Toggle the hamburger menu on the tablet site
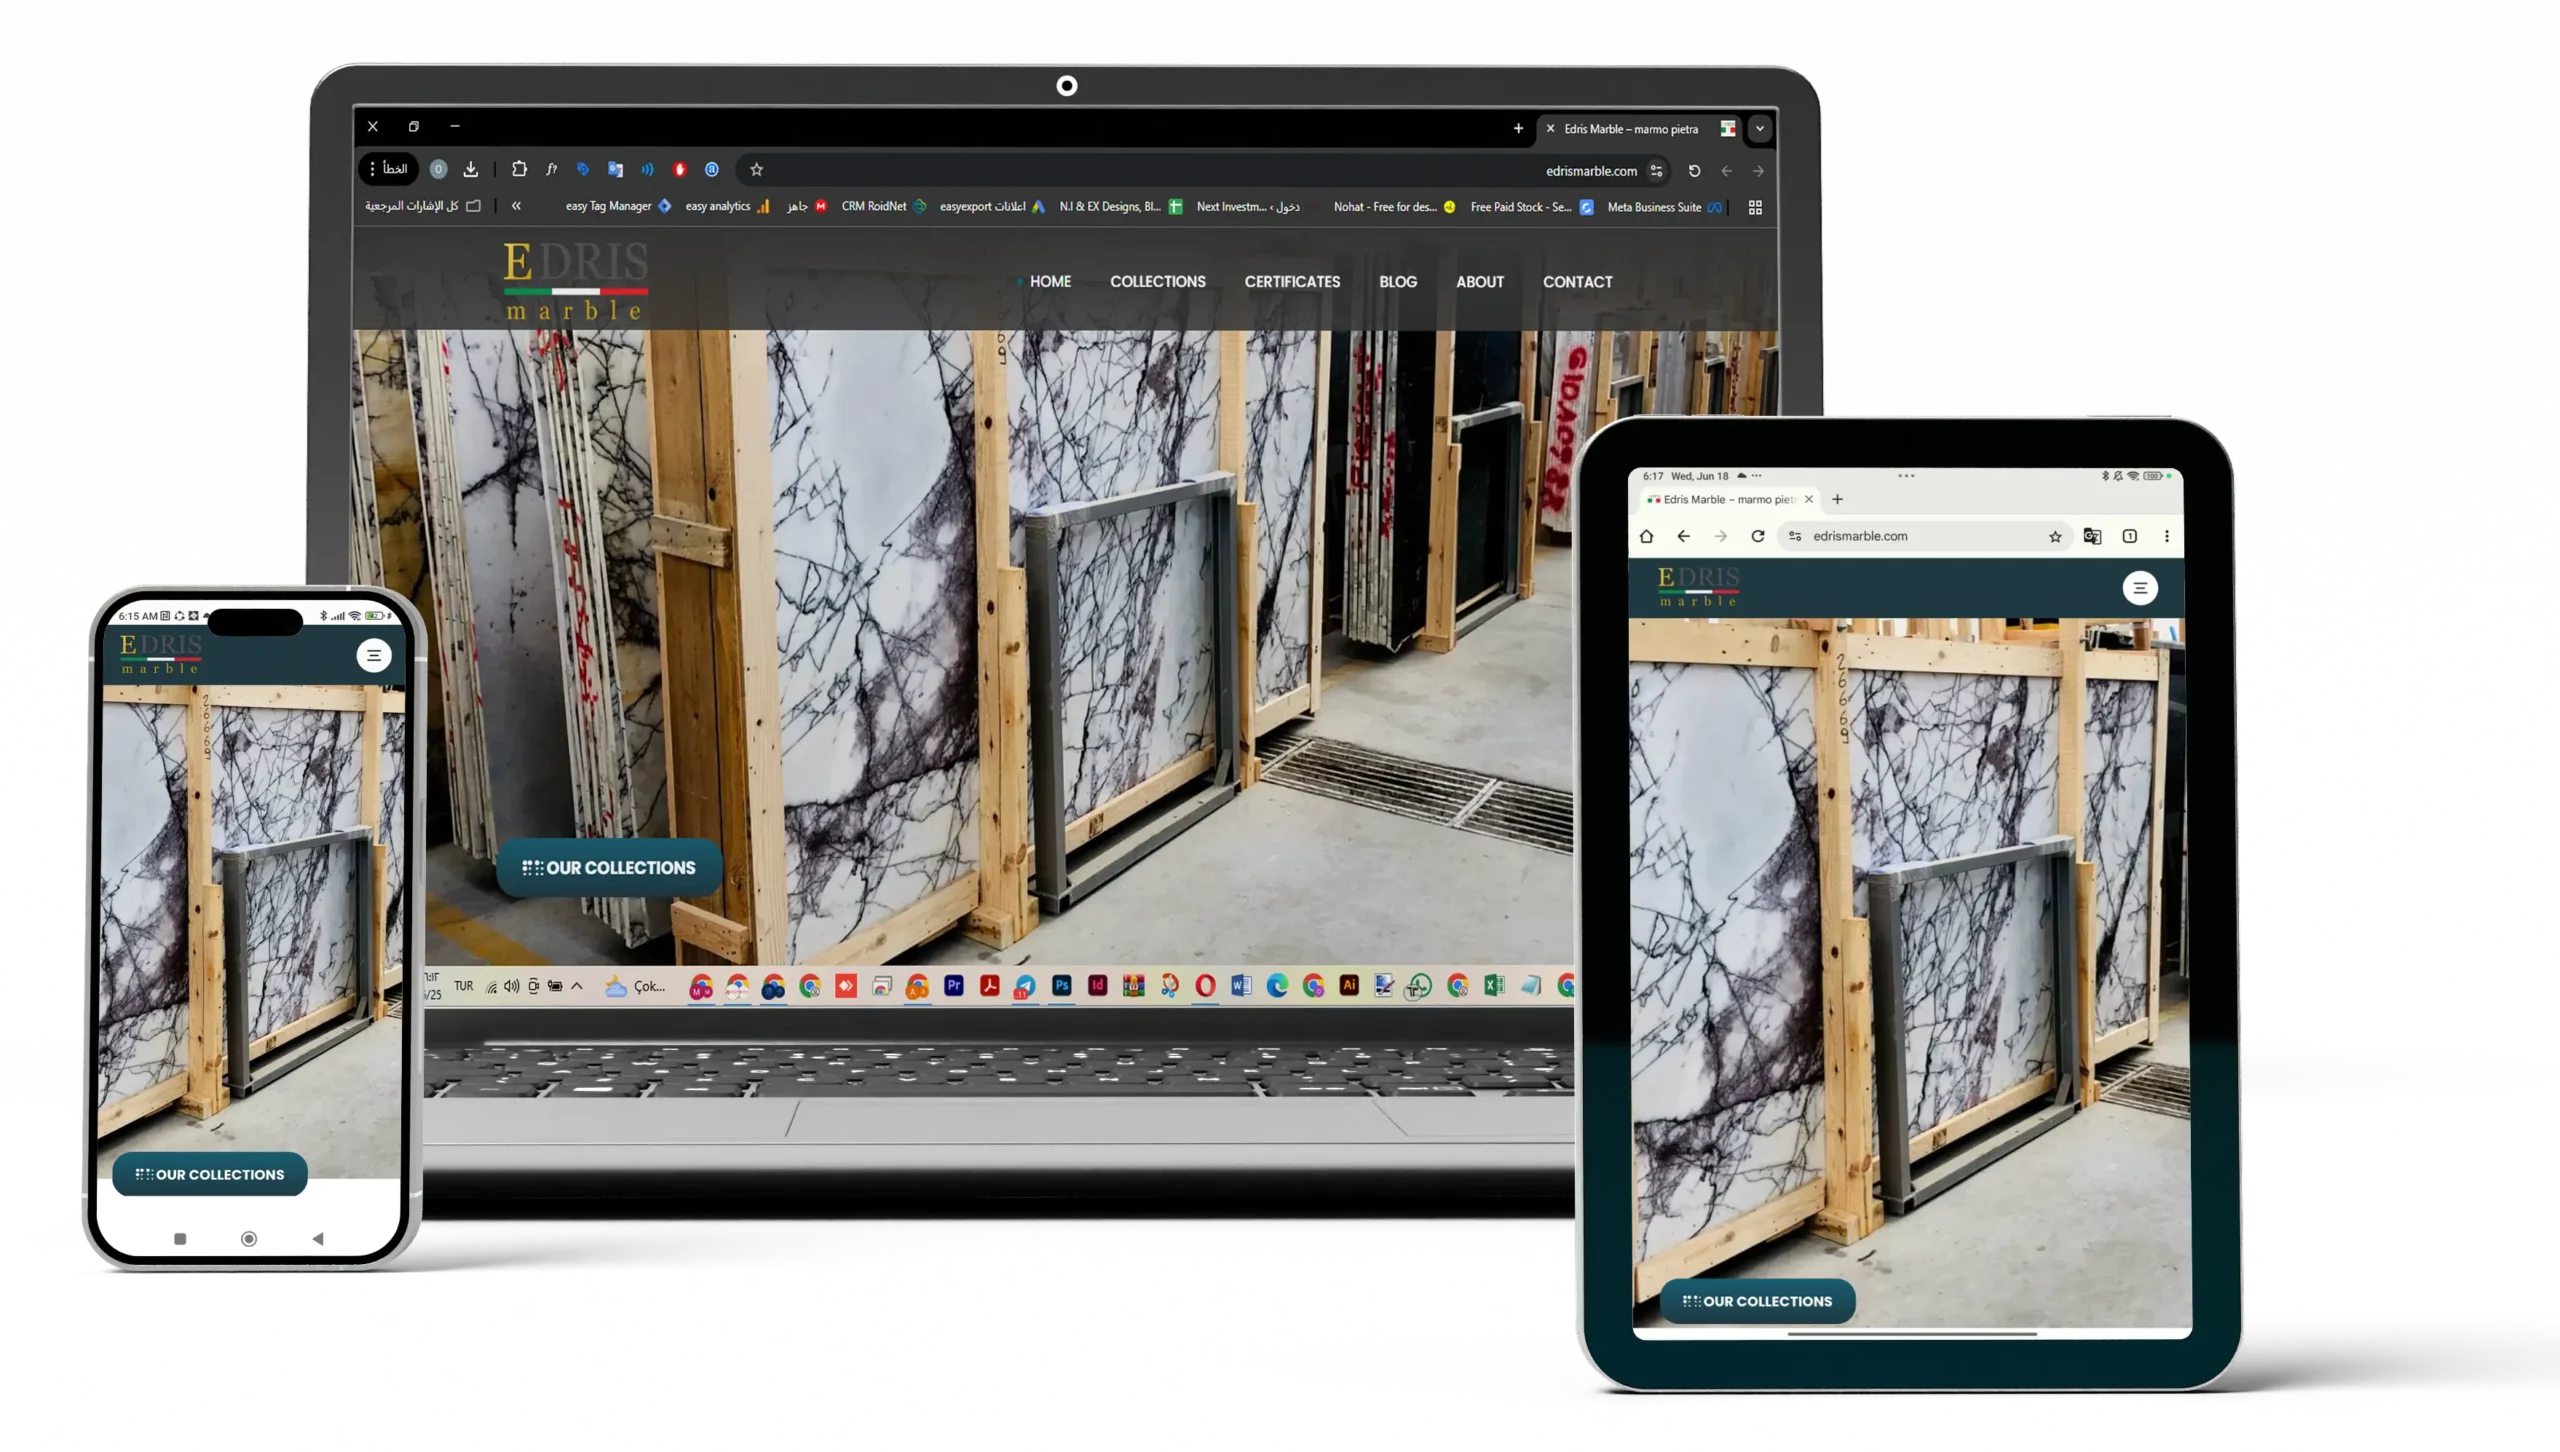 pos(2140,588)
